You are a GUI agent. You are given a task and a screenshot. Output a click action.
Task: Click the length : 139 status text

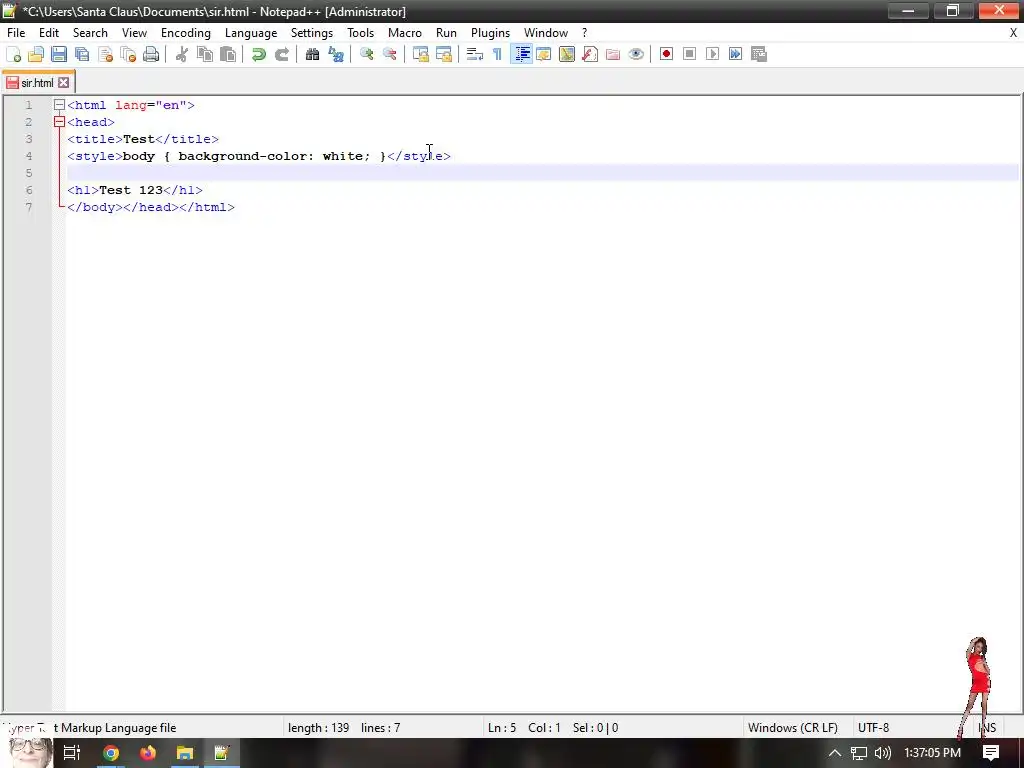(x=319, y=728)
